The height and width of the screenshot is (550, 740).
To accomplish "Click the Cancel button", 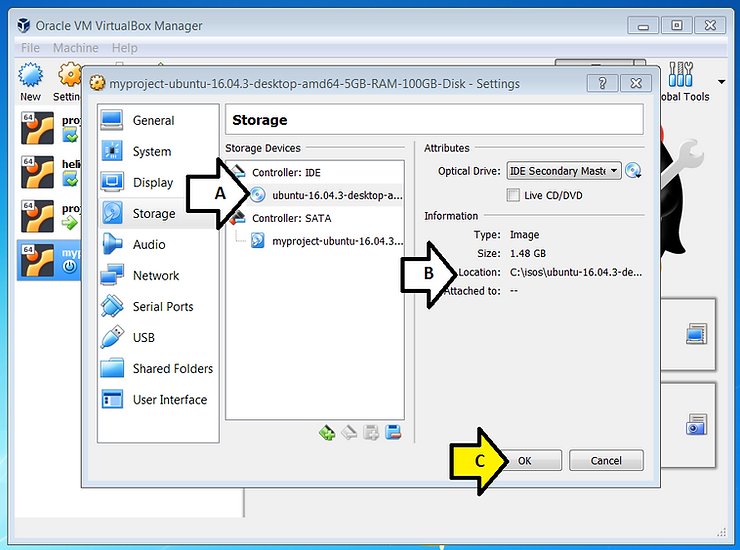I will pyautogui.click(x=606, y=460).
